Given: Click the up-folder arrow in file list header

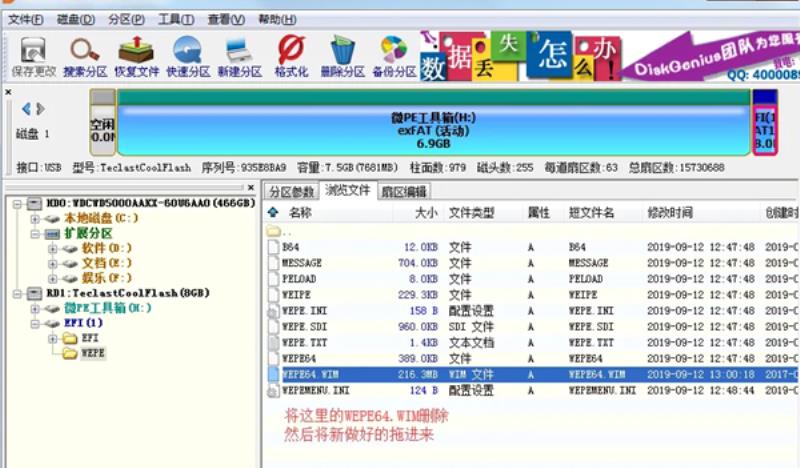Looking at the screenshot, I should pyautogui.click(x=273, y=212).
